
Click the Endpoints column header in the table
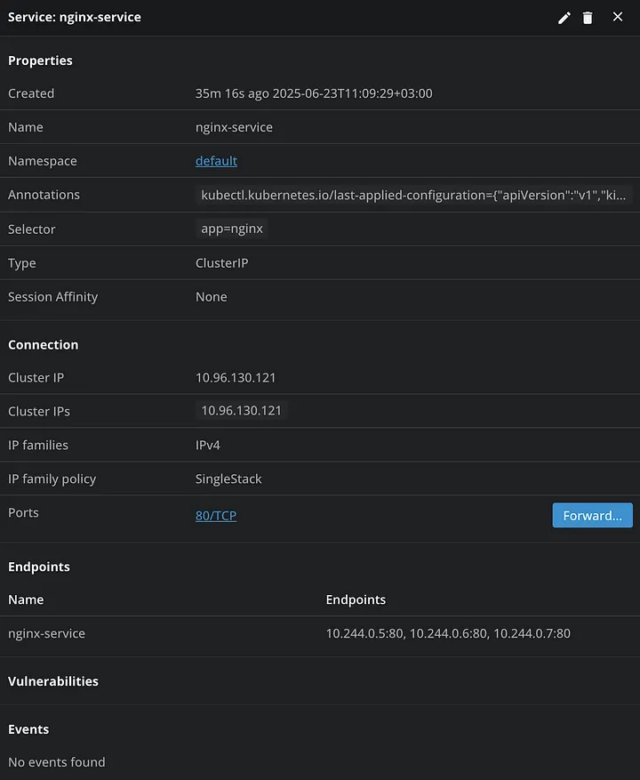tap(355, 600)
